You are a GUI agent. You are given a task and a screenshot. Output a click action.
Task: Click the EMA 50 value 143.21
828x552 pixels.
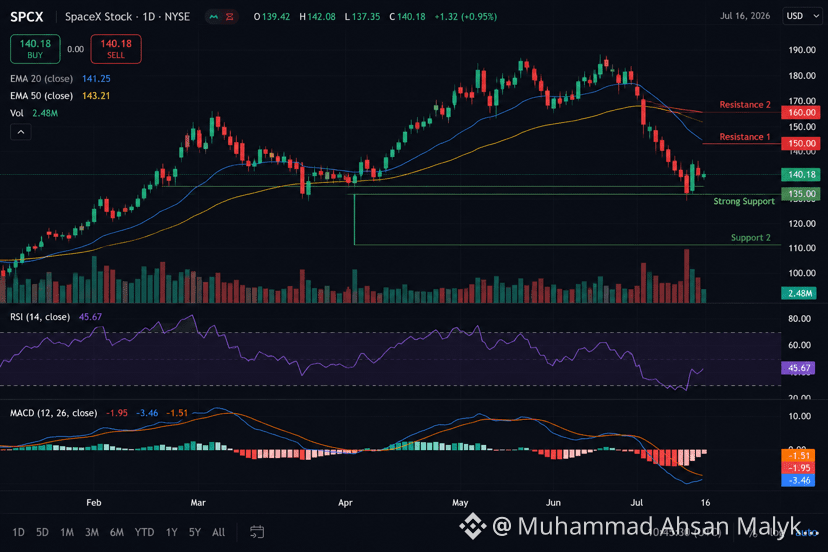(96, 96)
